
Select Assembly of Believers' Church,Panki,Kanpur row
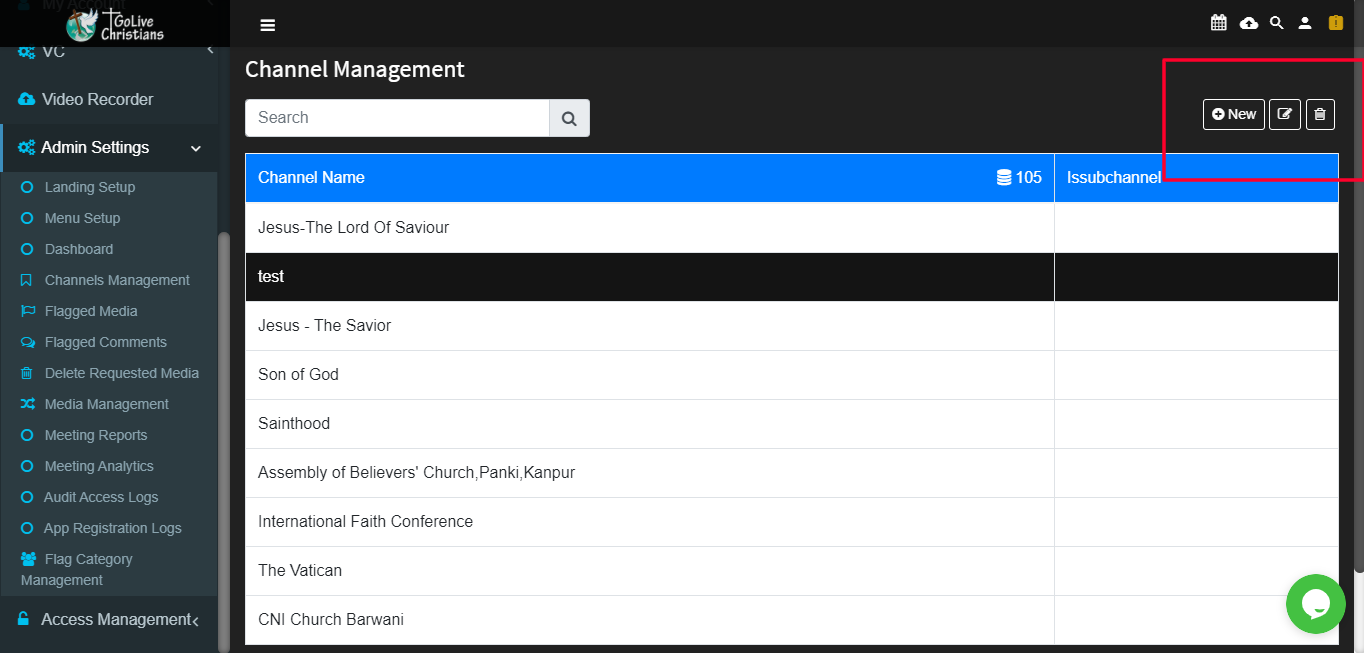point(792,473)
